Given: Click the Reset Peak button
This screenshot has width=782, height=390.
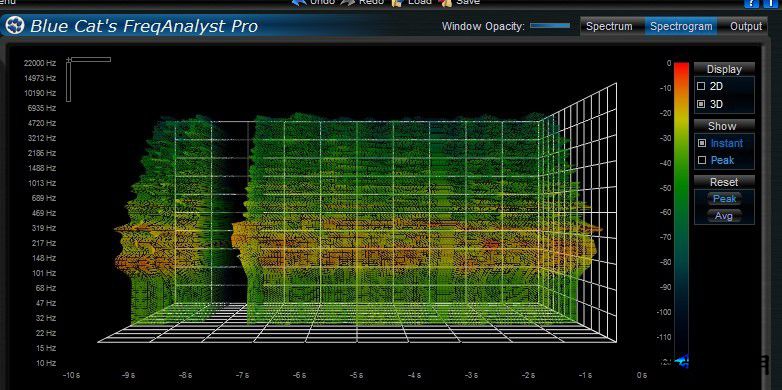Looking at the screenshot, I should [x=724, y=198].
